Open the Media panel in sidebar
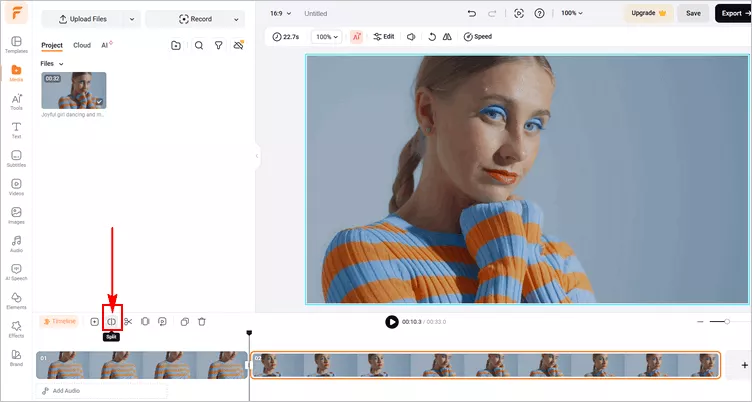Viewport: 752px width, 402px height. point(16,73)
